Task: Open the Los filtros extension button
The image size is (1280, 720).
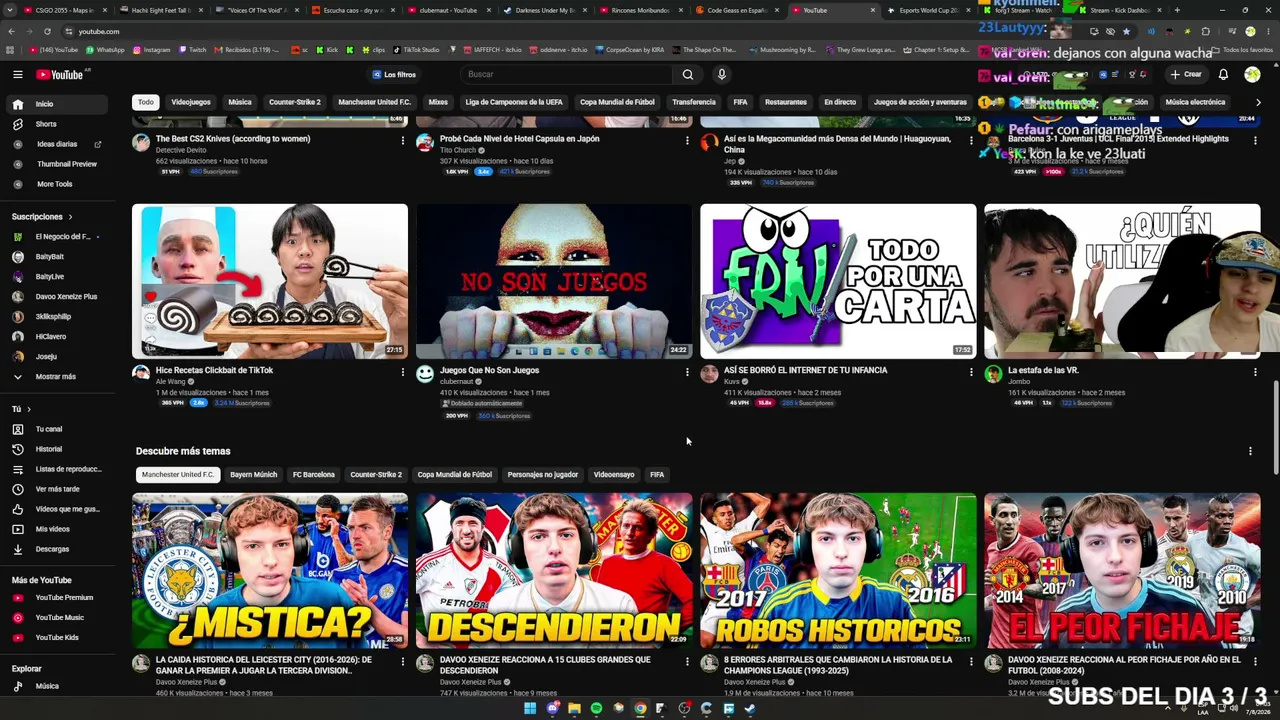Action: click(x=394, y=75)
